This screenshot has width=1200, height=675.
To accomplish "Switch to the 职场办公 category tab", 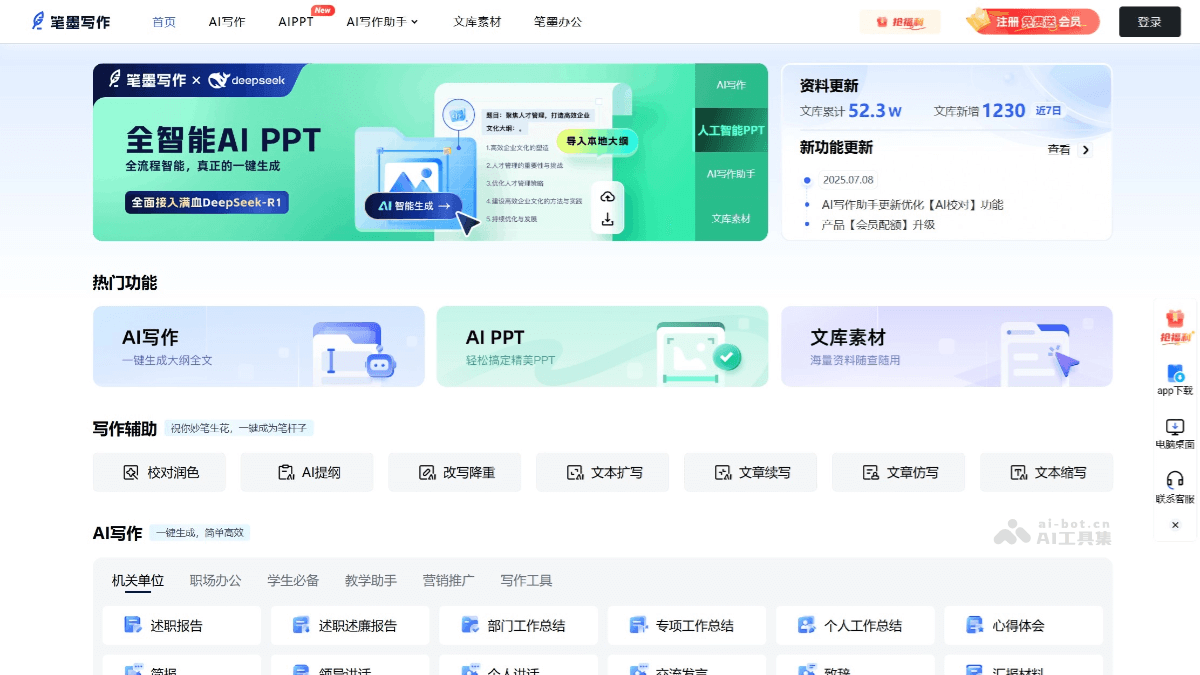I will coord(215,580).
